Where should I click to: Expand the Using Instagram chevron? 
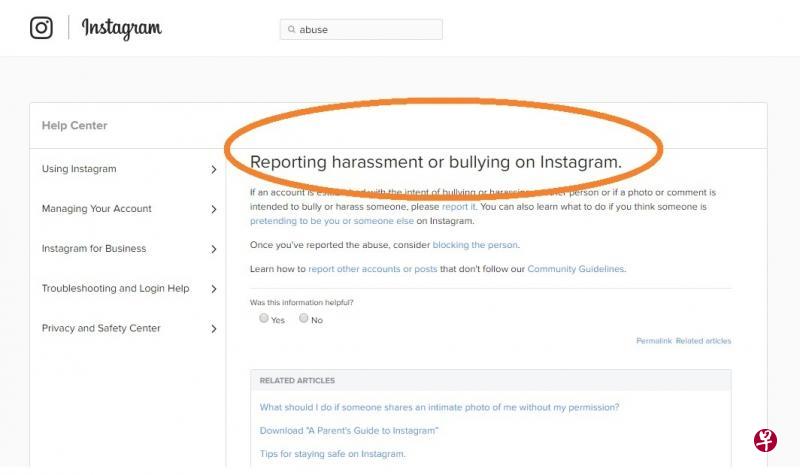tap(214, 169)
